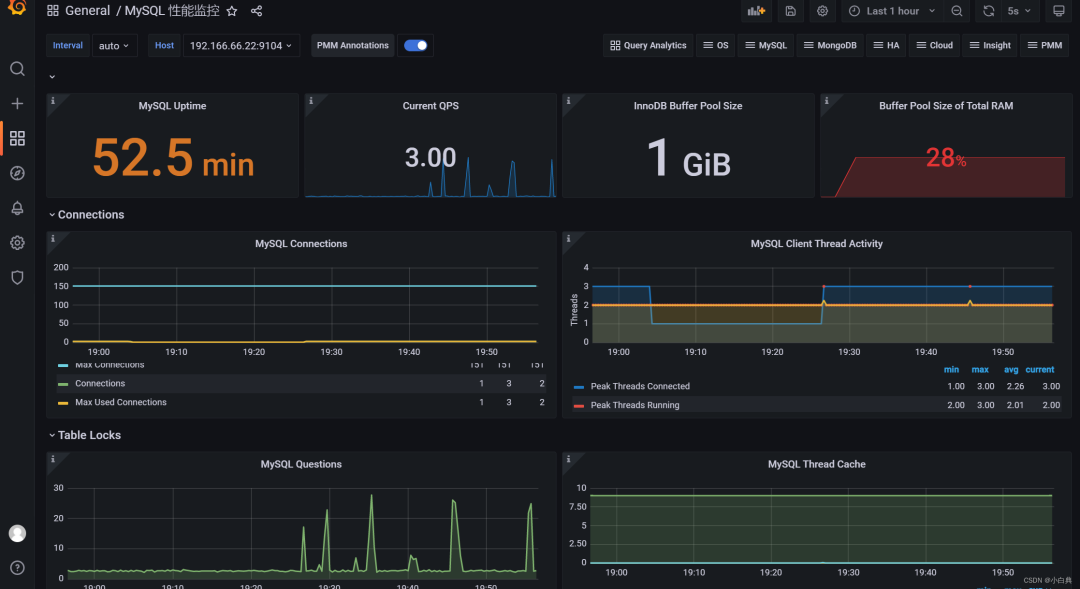Sort thread legend by min column
Viewport: 1080px width, 589px height.
coord(951,370)
